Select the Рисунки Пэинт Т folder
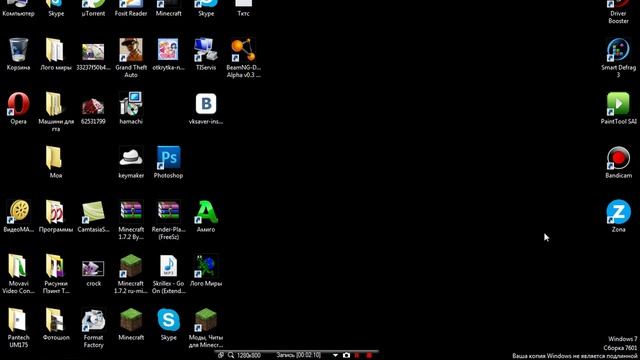 56,265
